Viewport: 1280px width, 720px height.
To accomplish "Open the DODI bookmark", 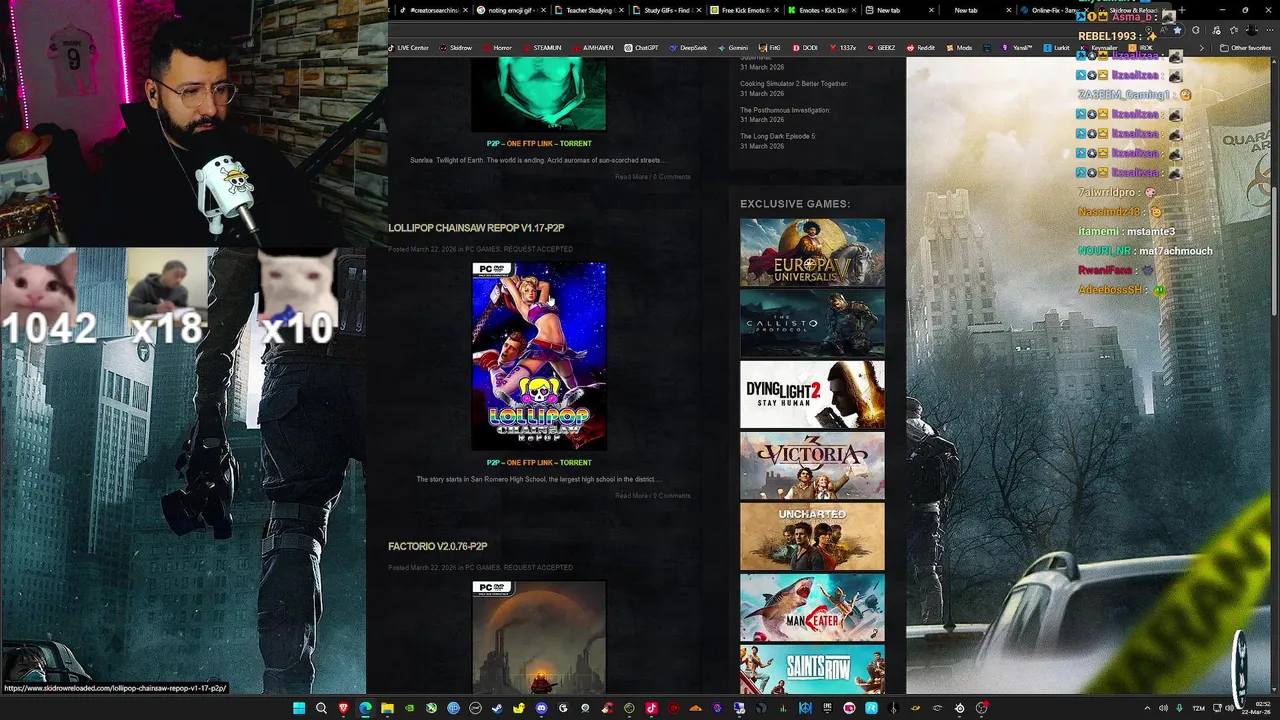I will tap(805, 48).
